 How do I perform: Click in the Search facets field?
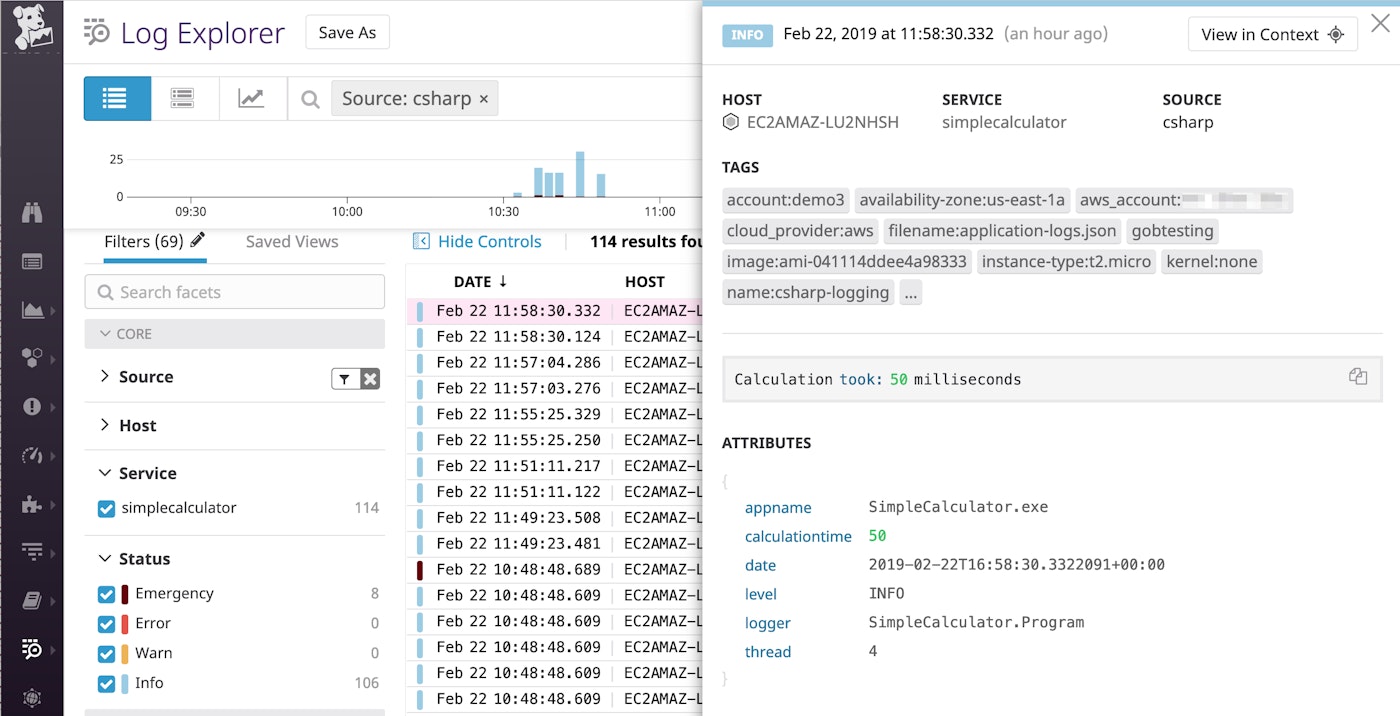235,292
